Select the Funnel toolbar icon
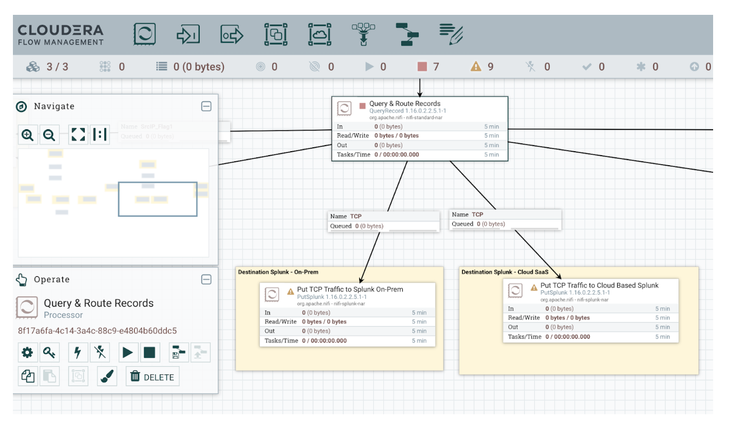 (x=363, y=34)
